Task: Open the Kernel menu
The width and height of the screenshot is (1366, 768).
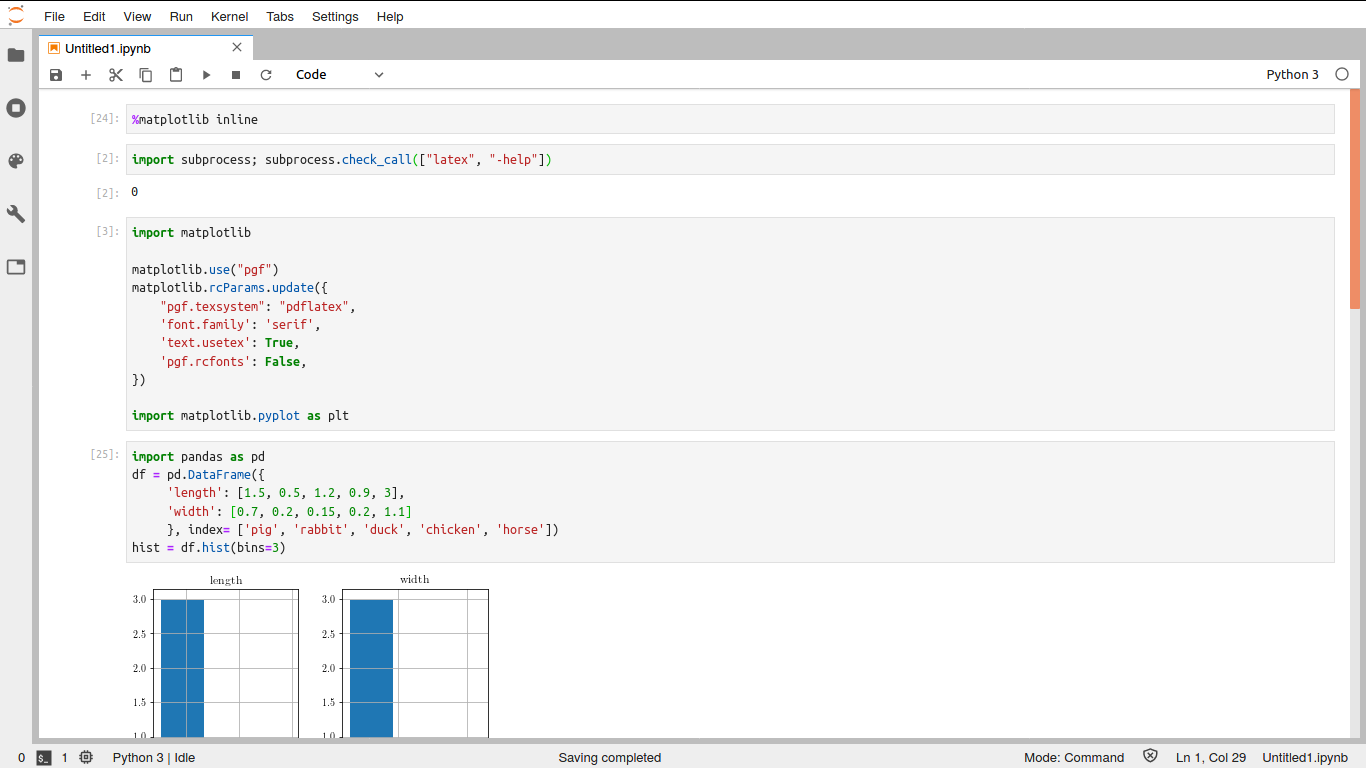Action: (230, 16)
